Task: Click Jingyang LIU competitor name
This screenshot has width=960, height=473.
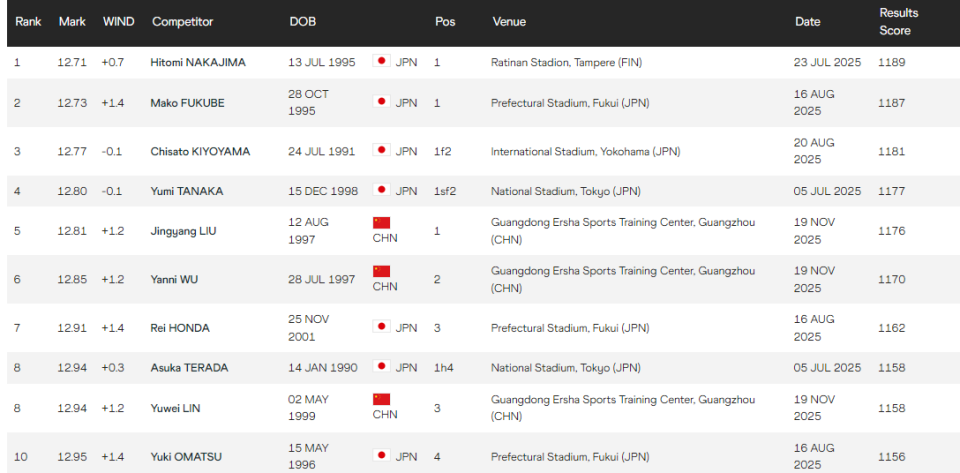Action: (x=183, y=231)
